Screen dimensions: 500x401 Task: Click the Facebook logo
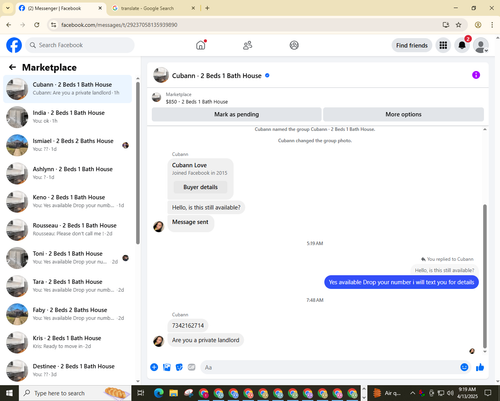[14, 45]
